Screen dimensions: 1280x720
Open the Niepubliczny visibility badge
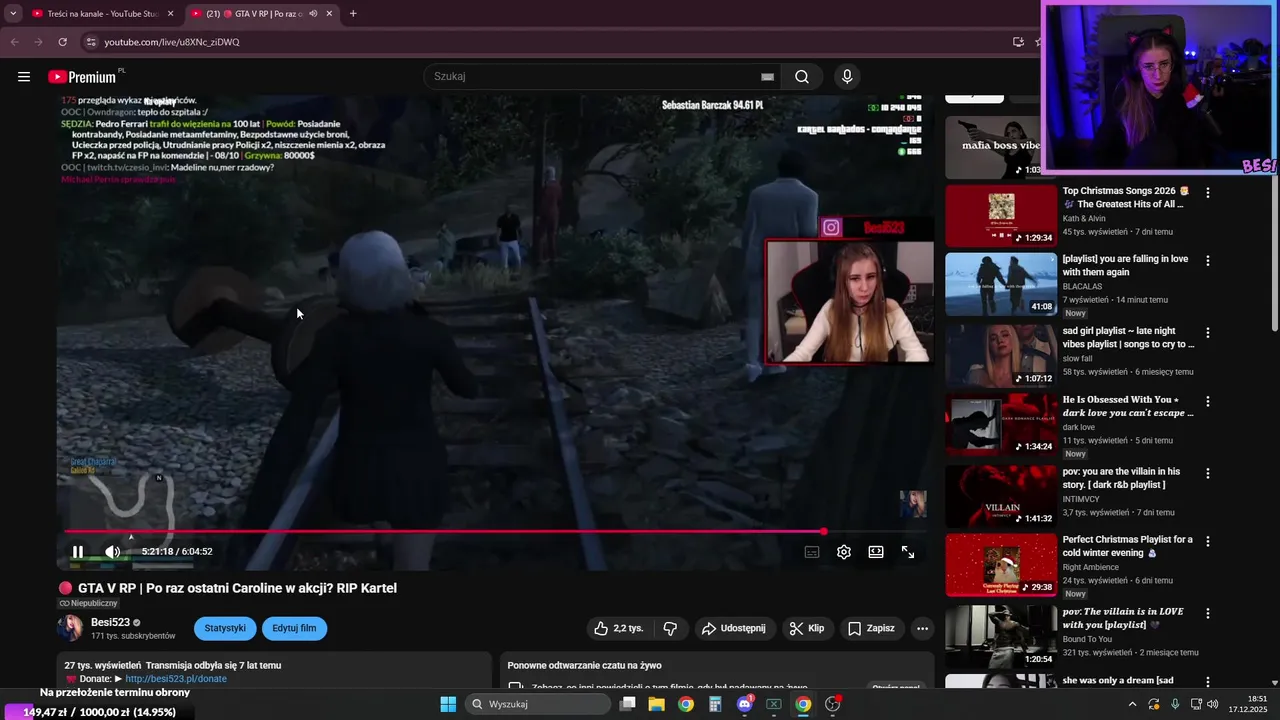point(88,604)
